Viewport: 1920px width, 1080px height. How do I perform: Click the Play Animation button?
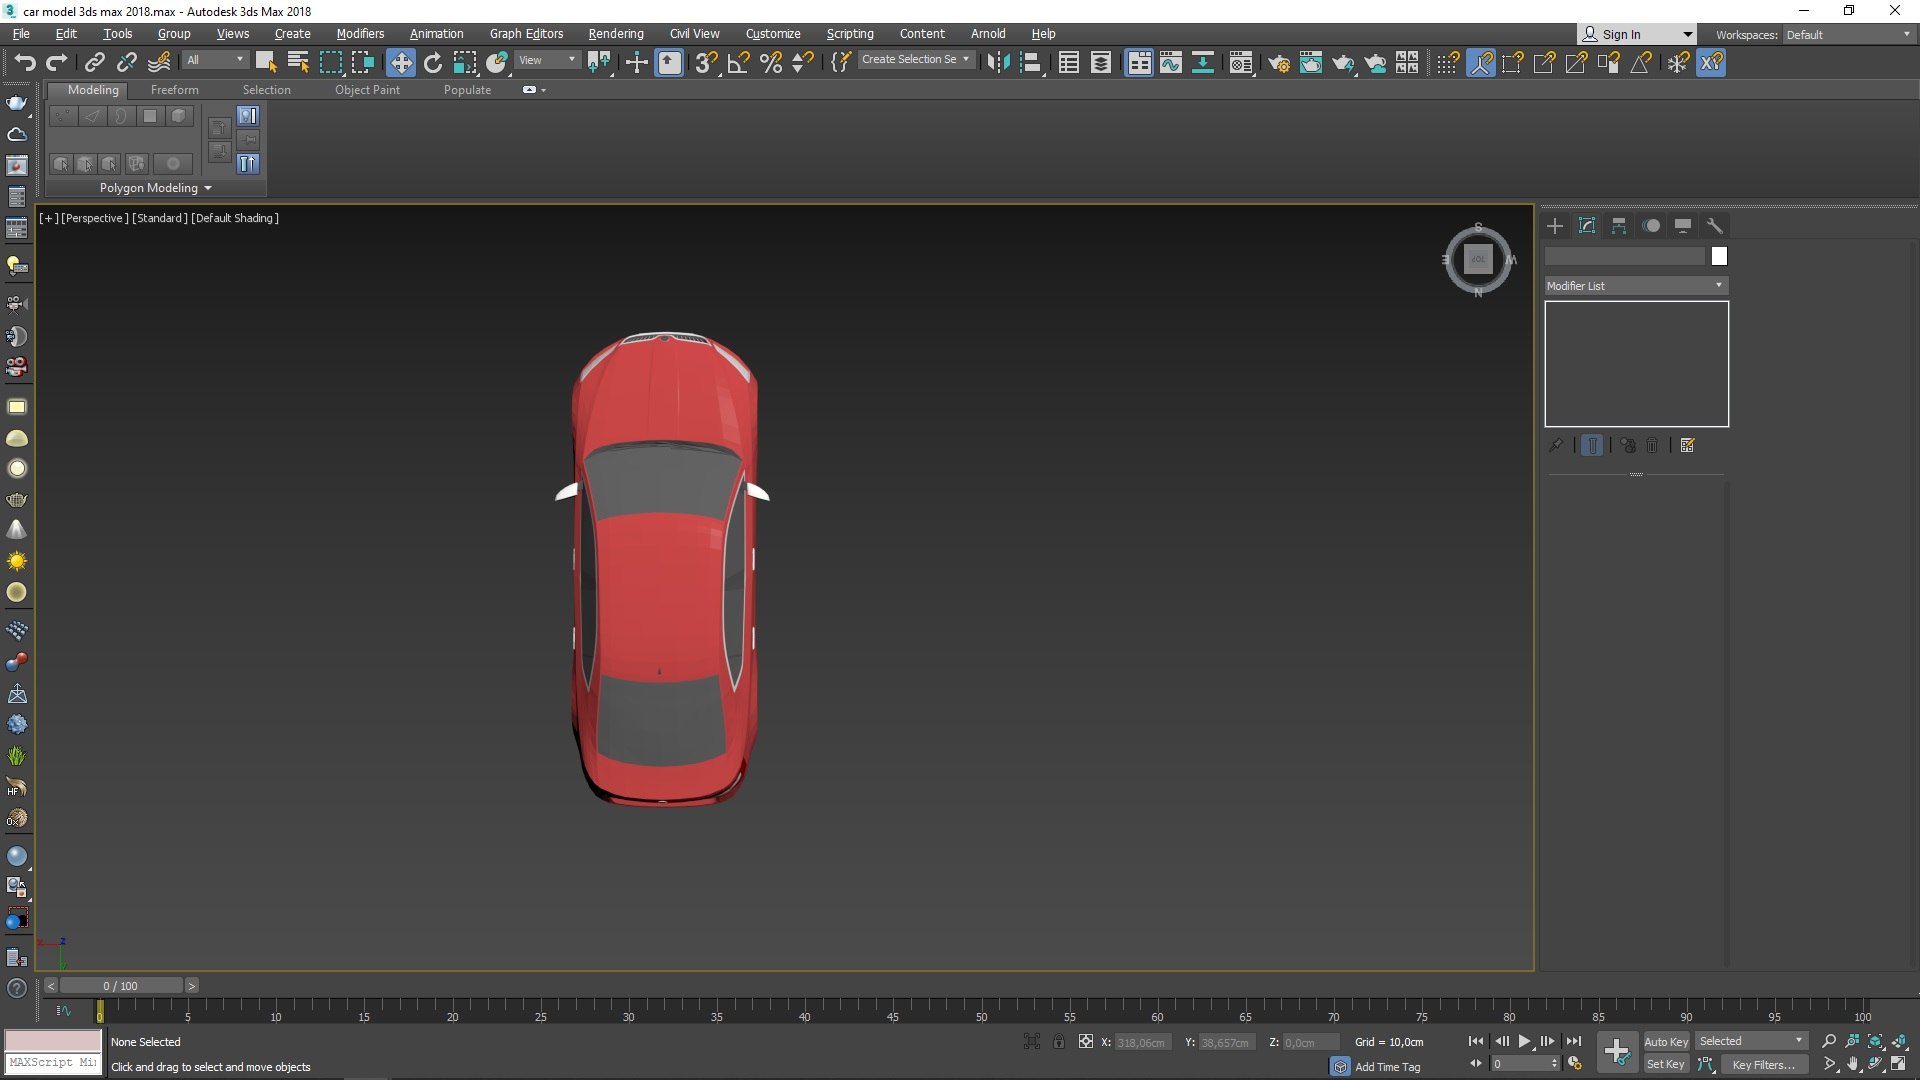(x=1525, y=1042)
